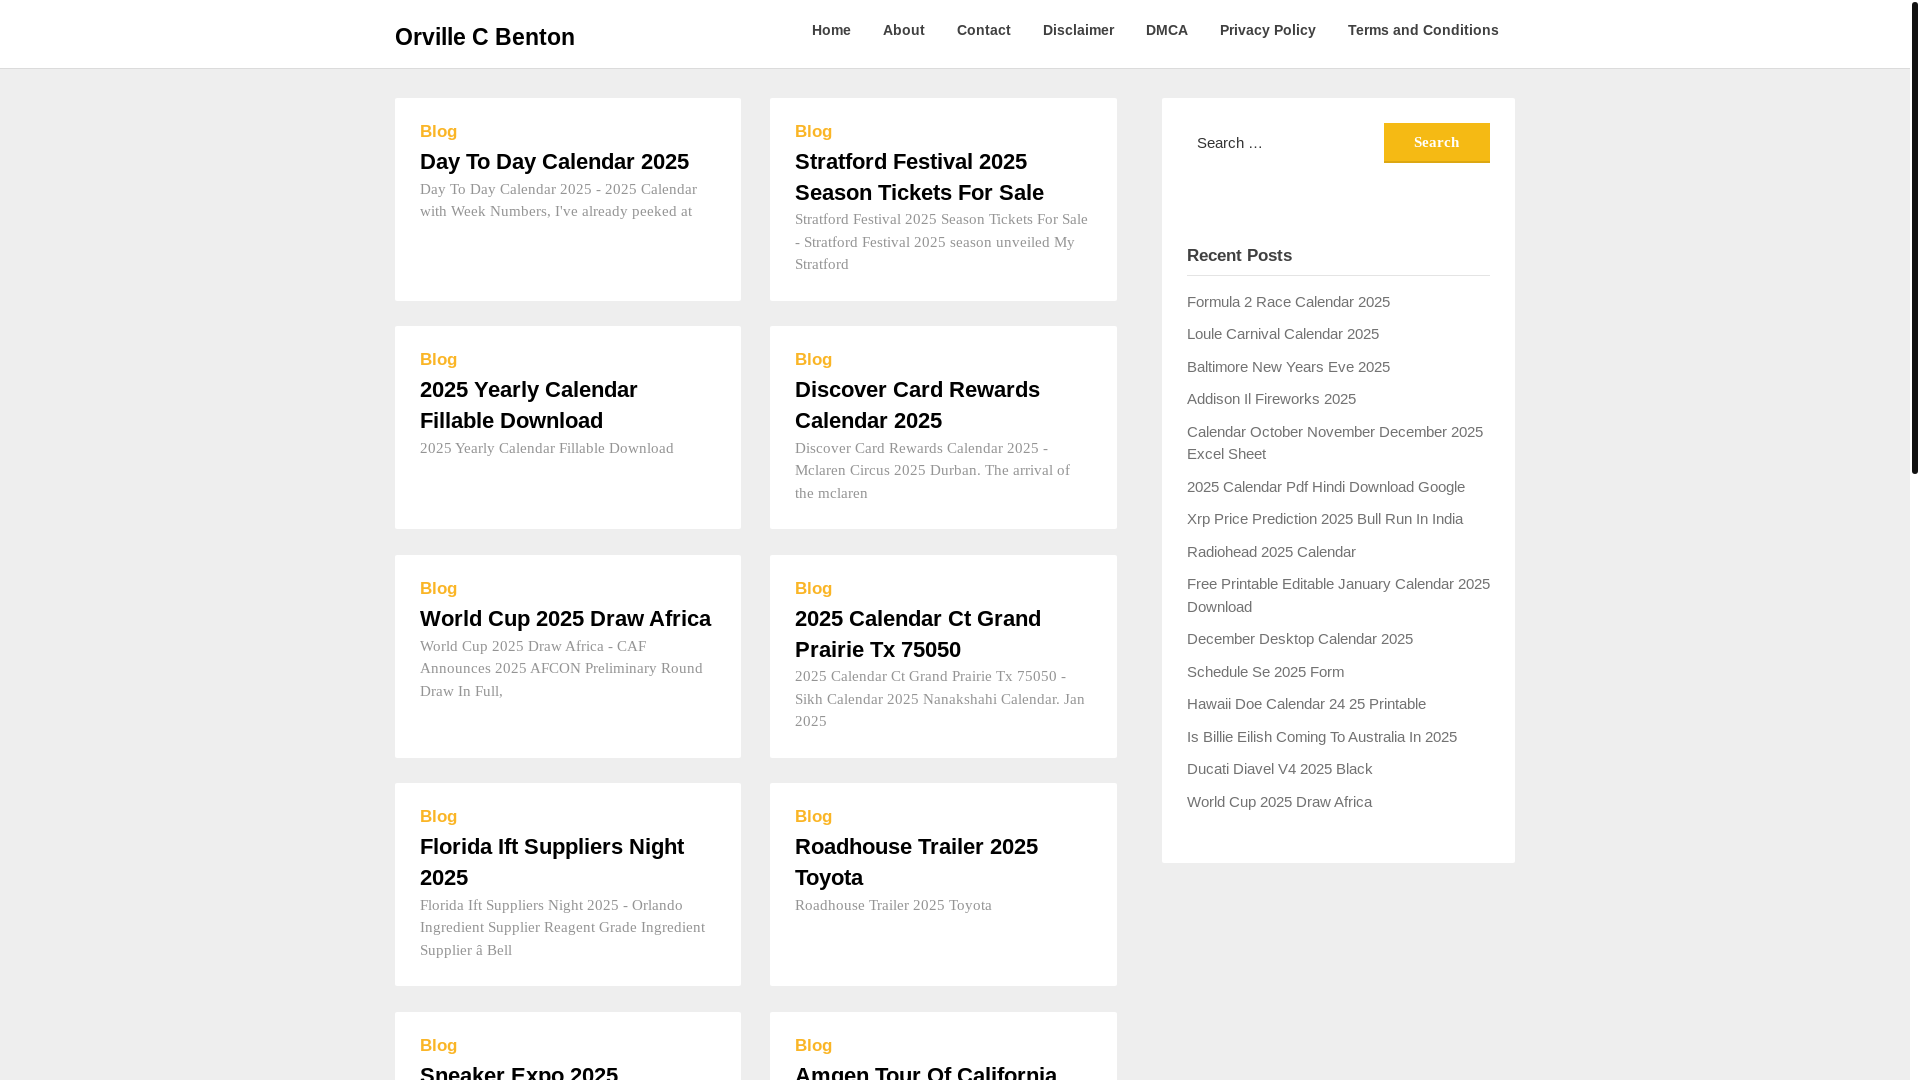
Task: Click the Florida Ift Suppliers excerpt text
Action: 562,928
